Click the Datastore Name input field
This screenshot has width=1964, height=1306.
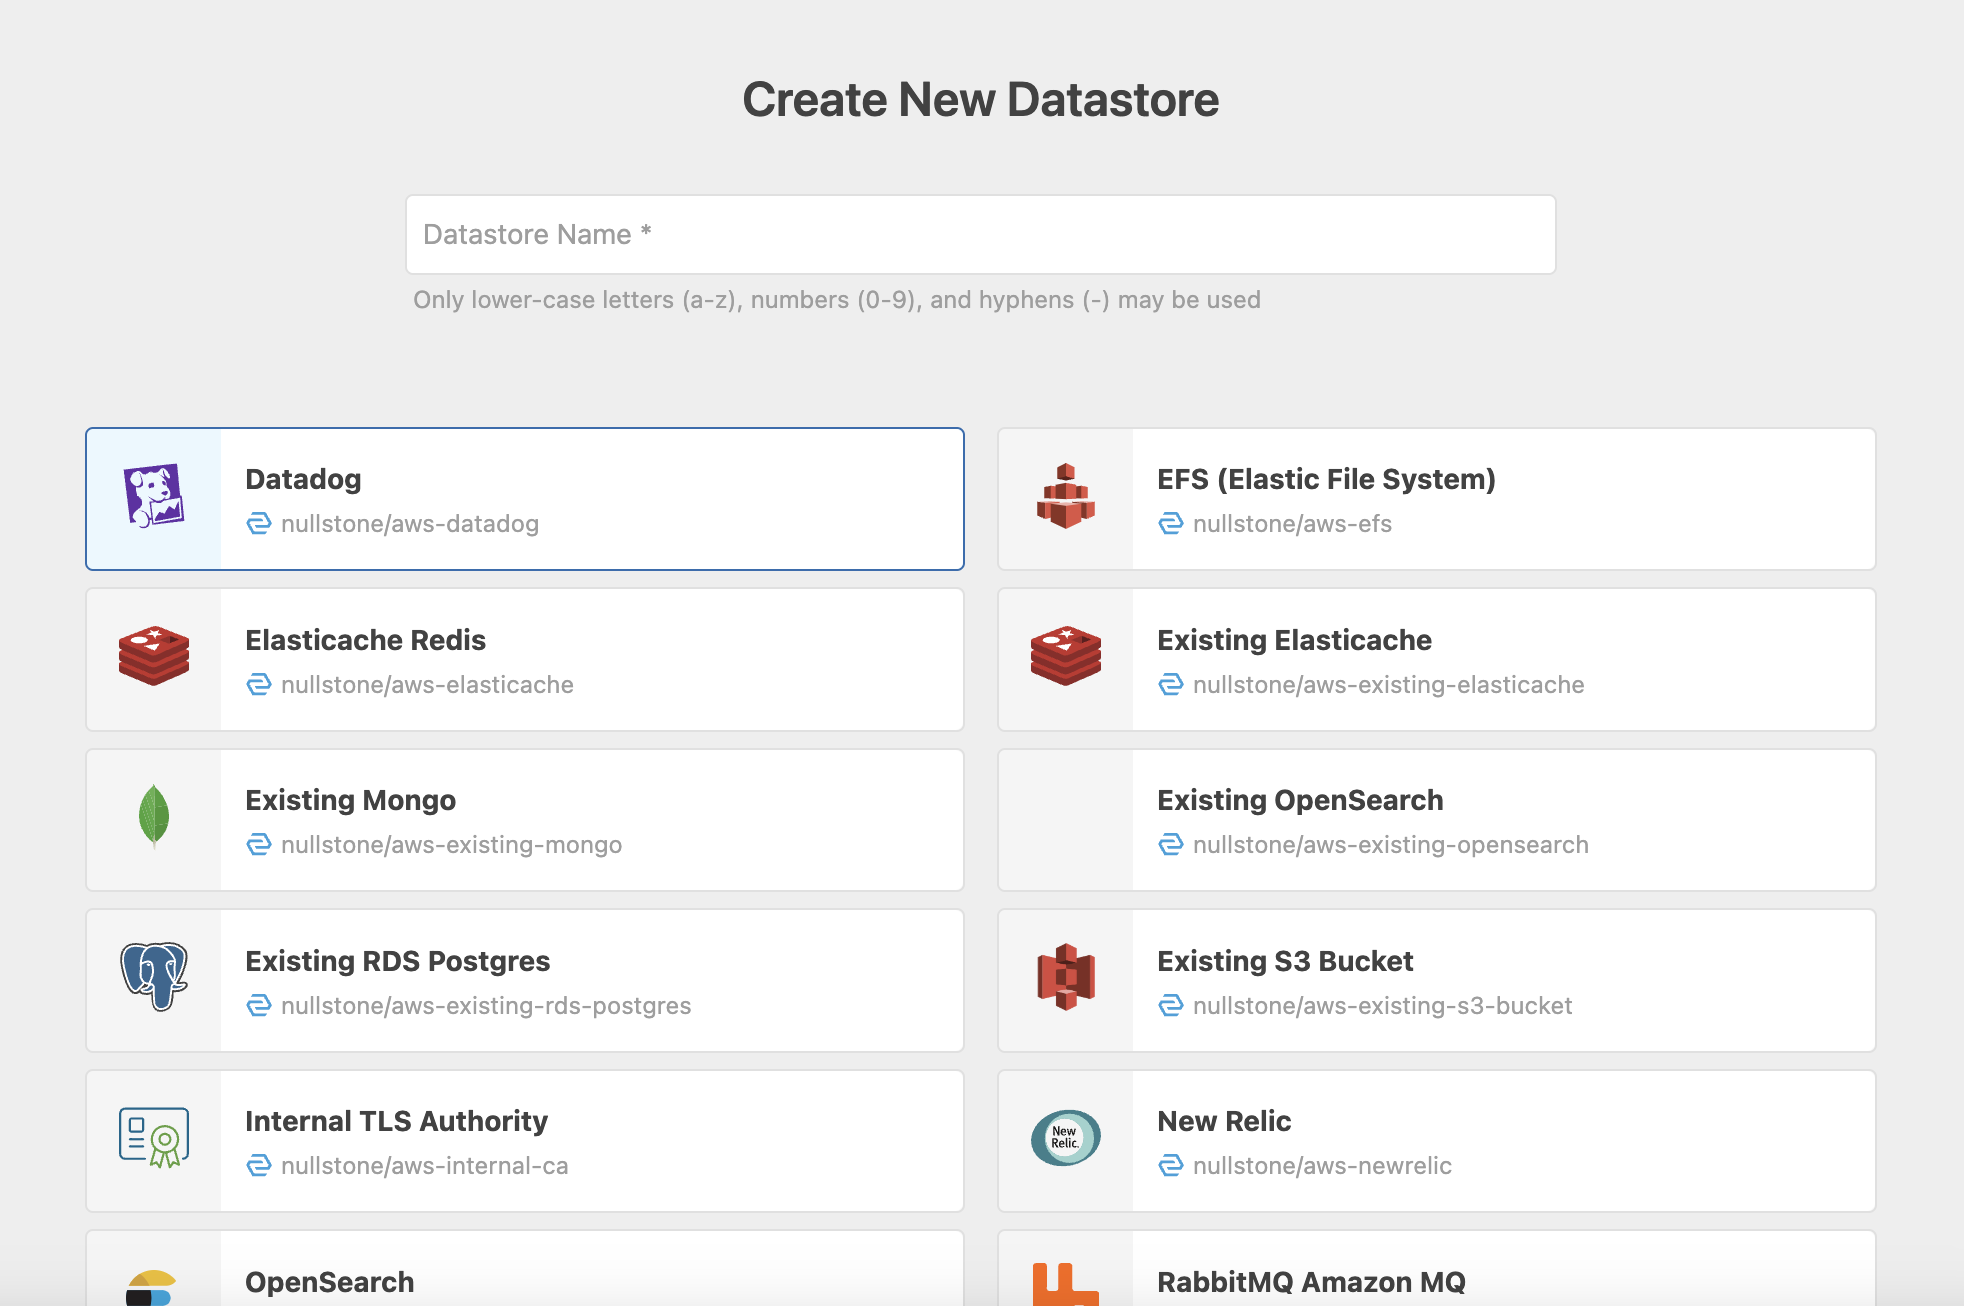(980, 234)
